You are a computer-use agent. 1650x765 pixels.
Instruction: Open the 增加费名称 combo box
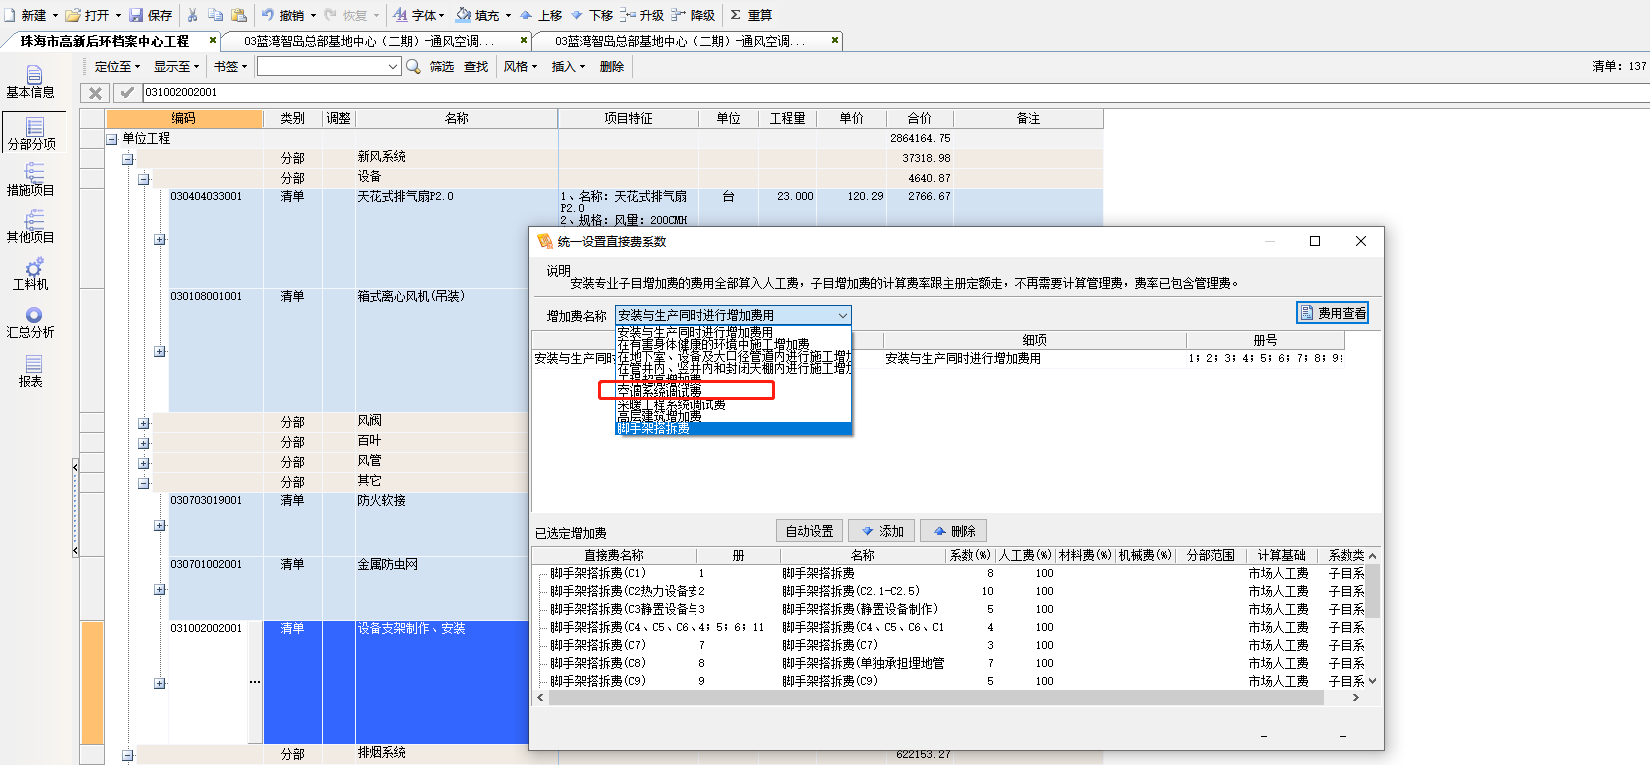[x=733, y=315]
